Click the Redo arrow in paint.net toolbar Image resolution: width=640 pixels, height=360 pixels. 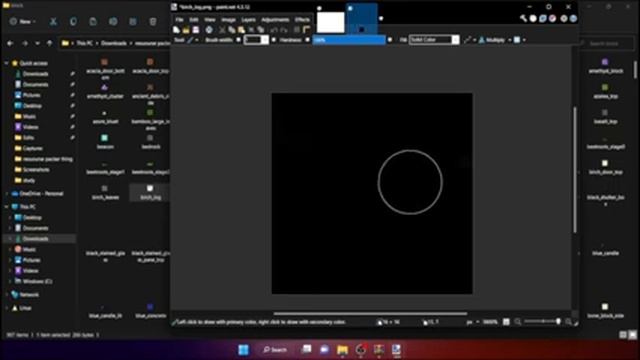pos(284,30)
